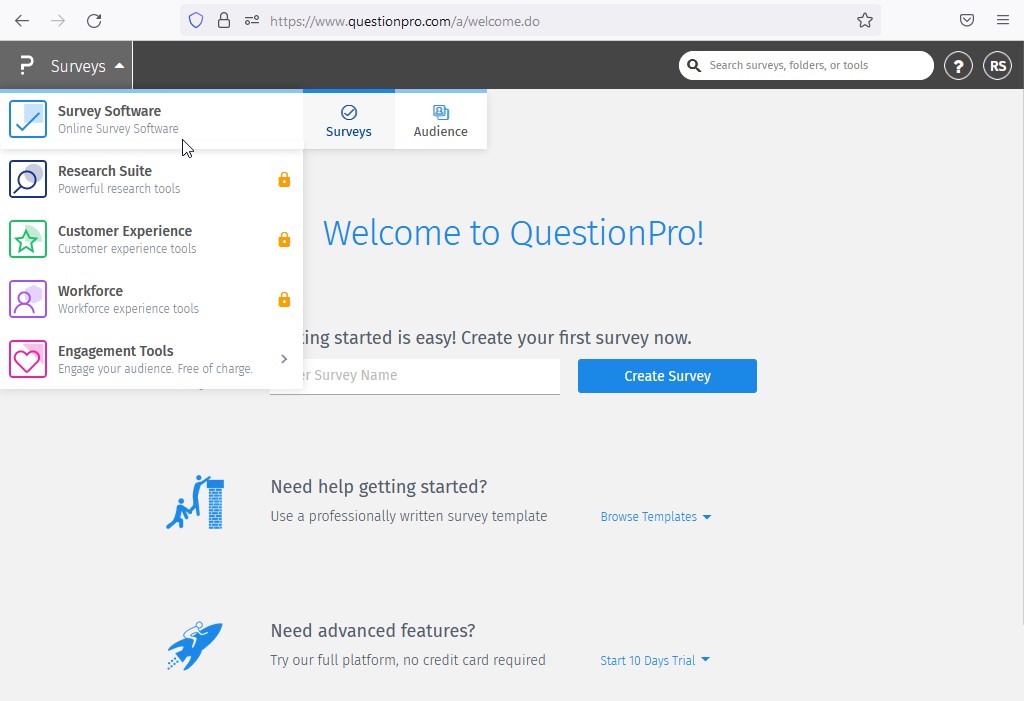Open the browser hamburger menu

(x=1003, y=20)
